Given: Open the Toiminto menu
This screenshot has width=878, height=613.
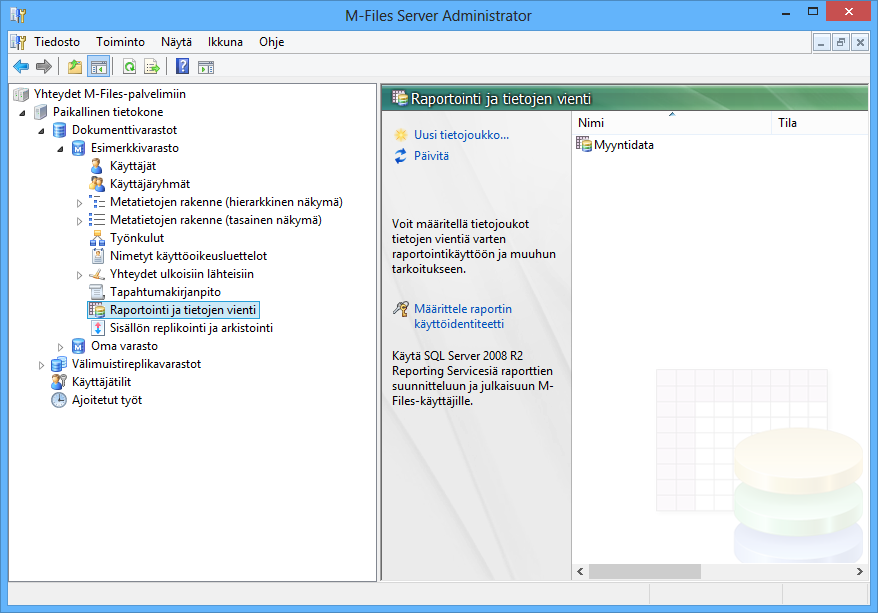Looking at the screenshot, I should (120, 42).
